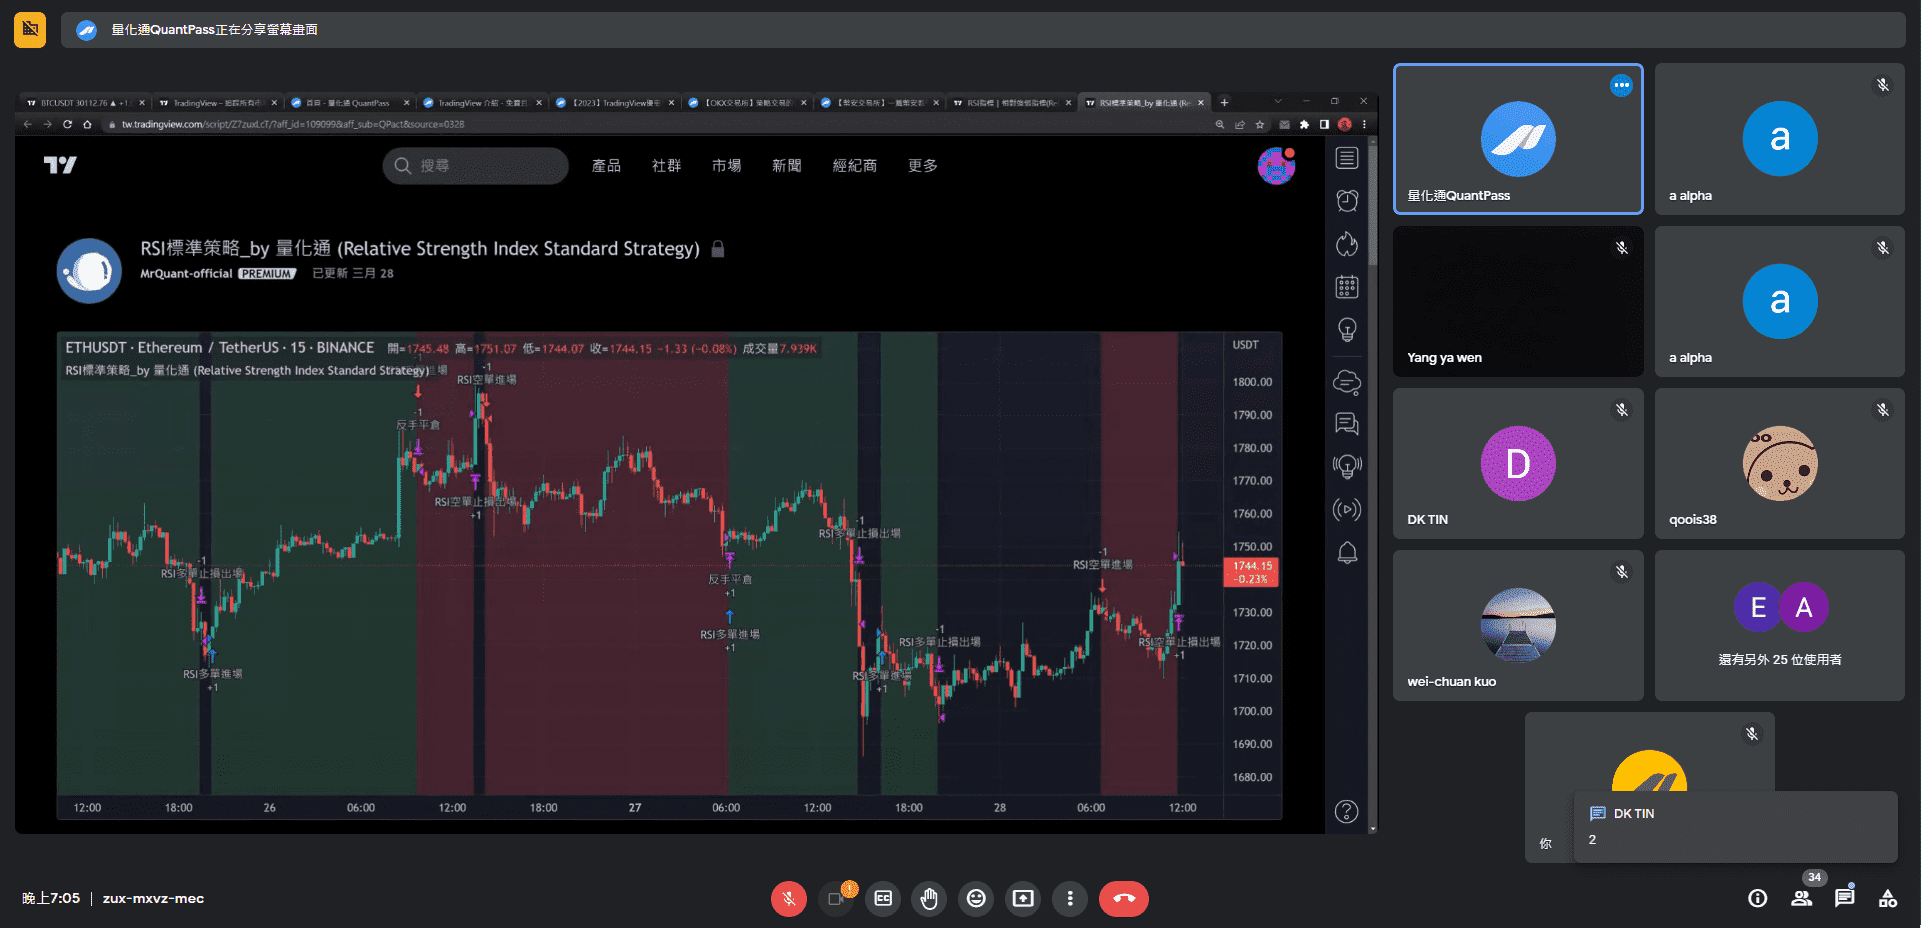Open more options three-dot menu
The width and height of the screenshot is (1921, 928).
[1070, 898]
